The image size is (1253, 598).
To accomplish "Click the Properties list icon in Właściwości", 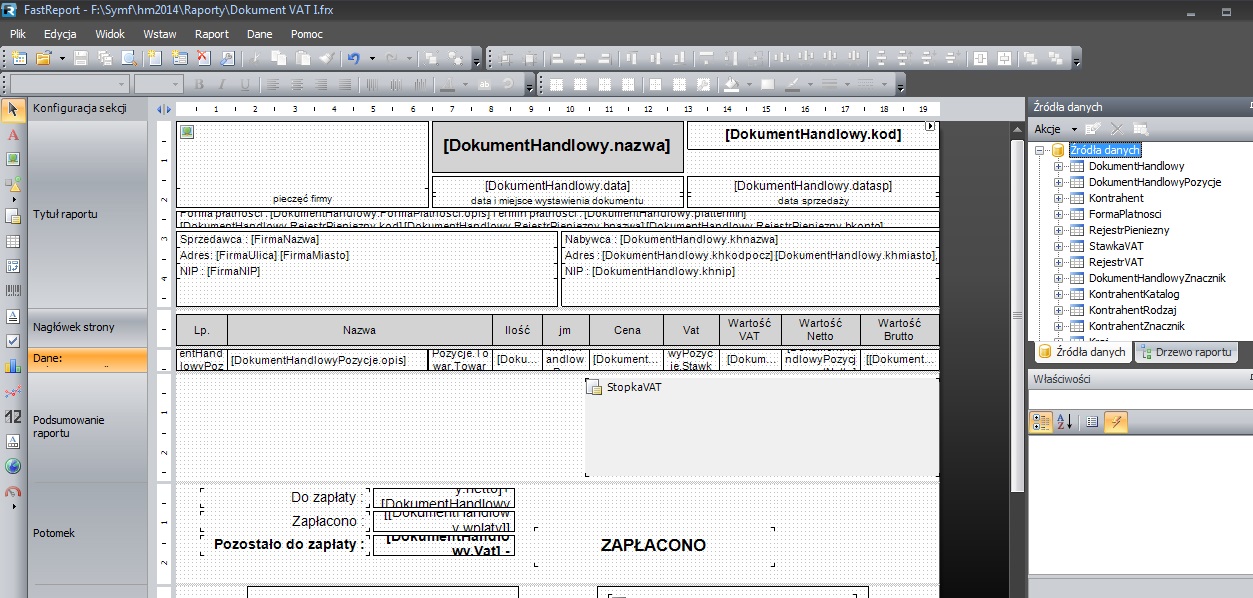I will pyautogui.click(x=1092, y=422).
